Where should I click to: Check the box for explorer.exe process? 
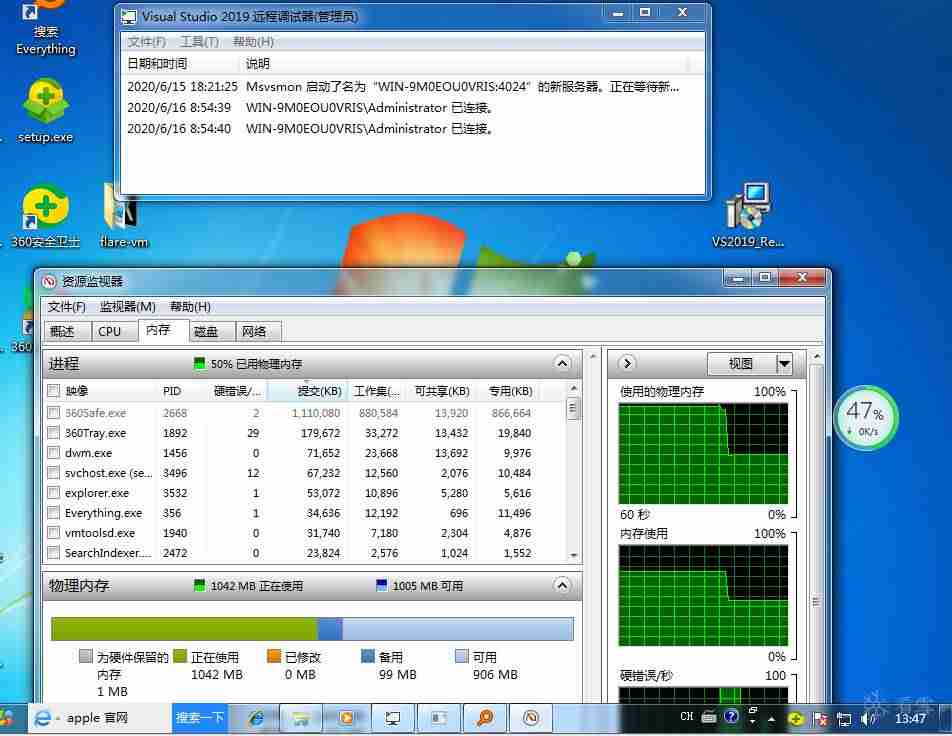pos(53,493)
